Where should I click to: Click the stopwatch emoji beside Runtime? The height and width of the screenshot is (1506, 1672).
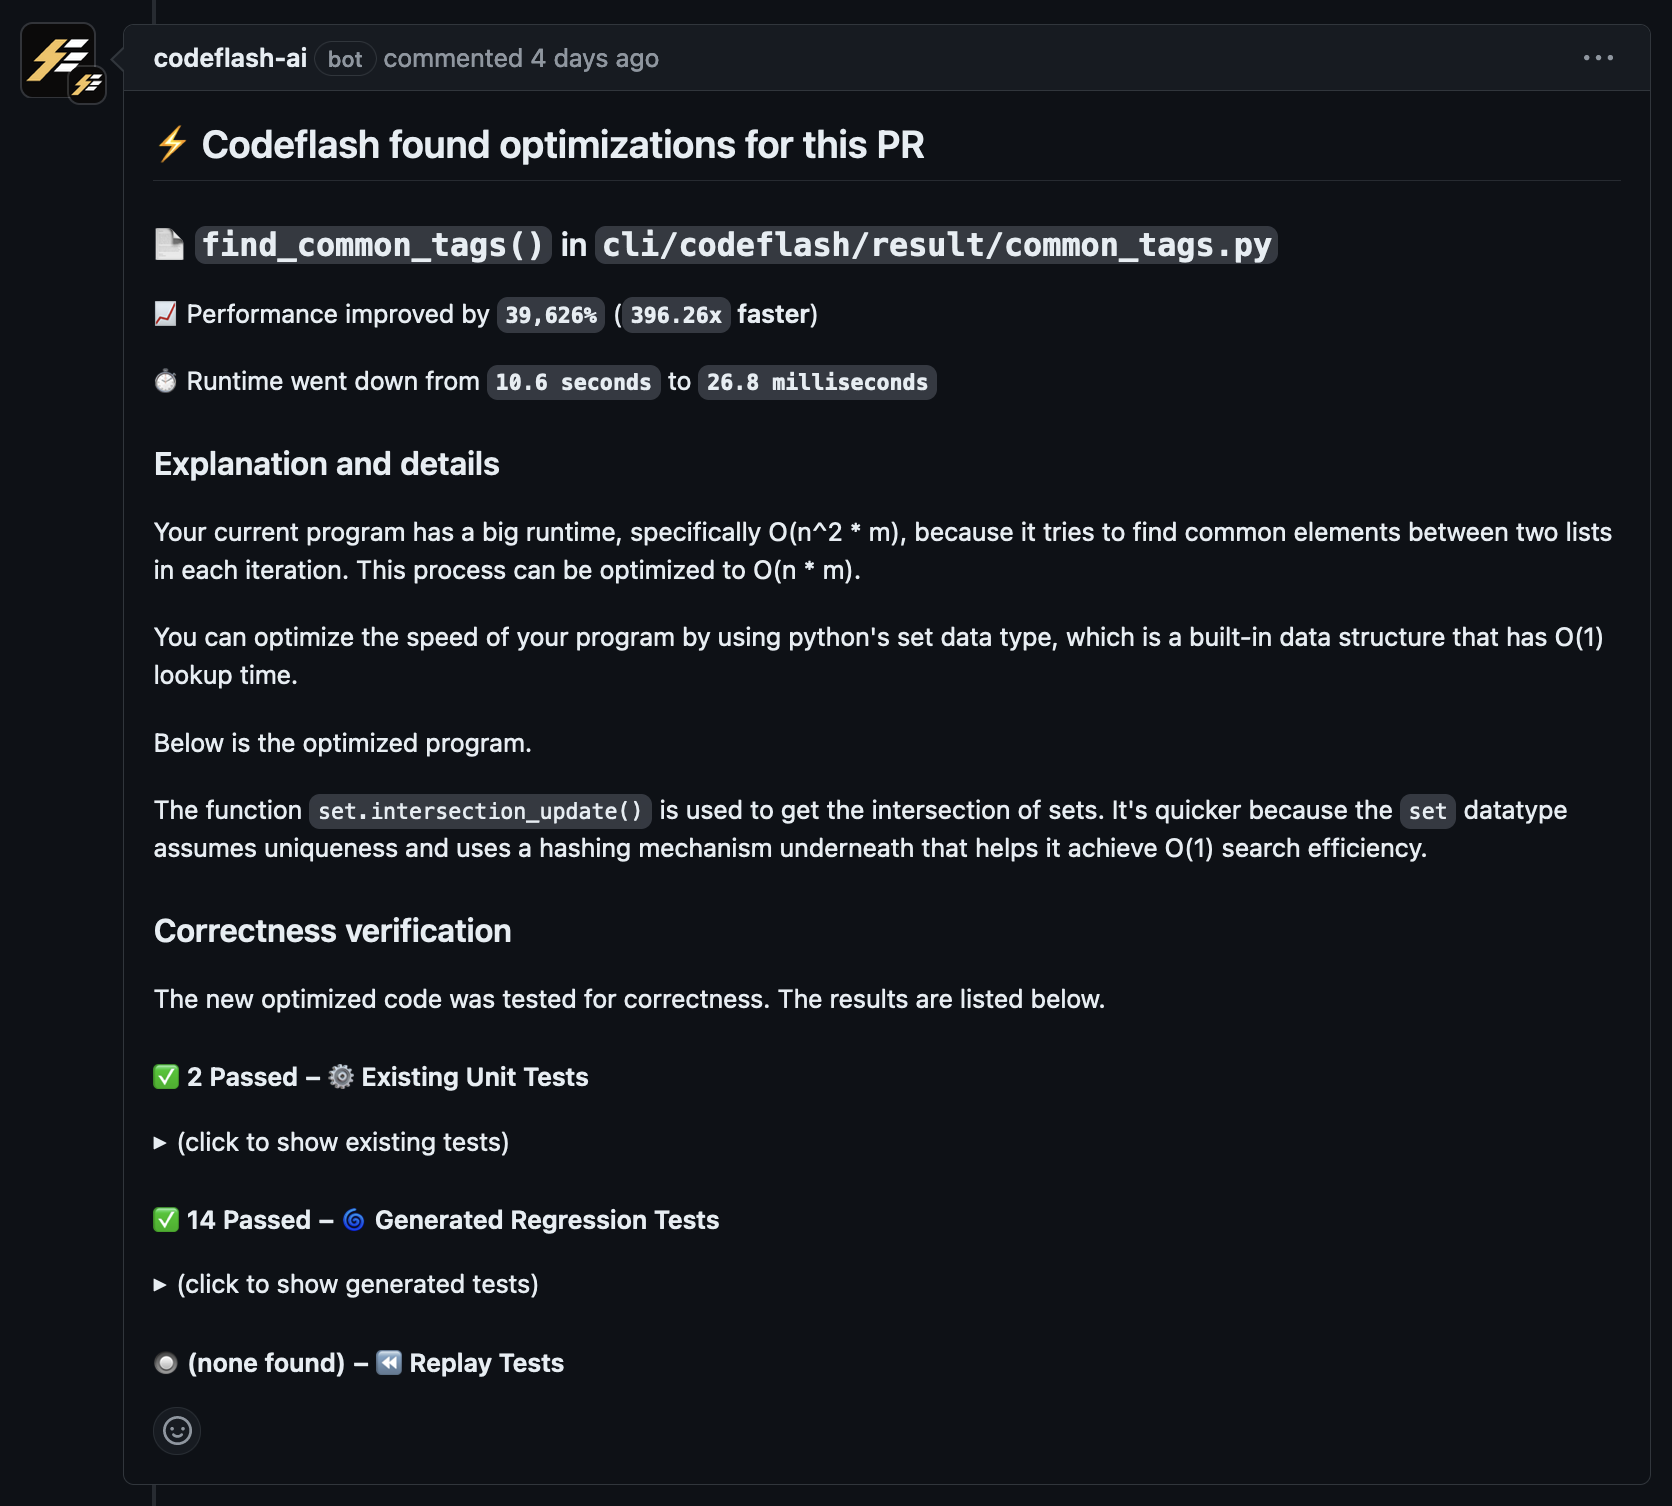coord(166,381)
